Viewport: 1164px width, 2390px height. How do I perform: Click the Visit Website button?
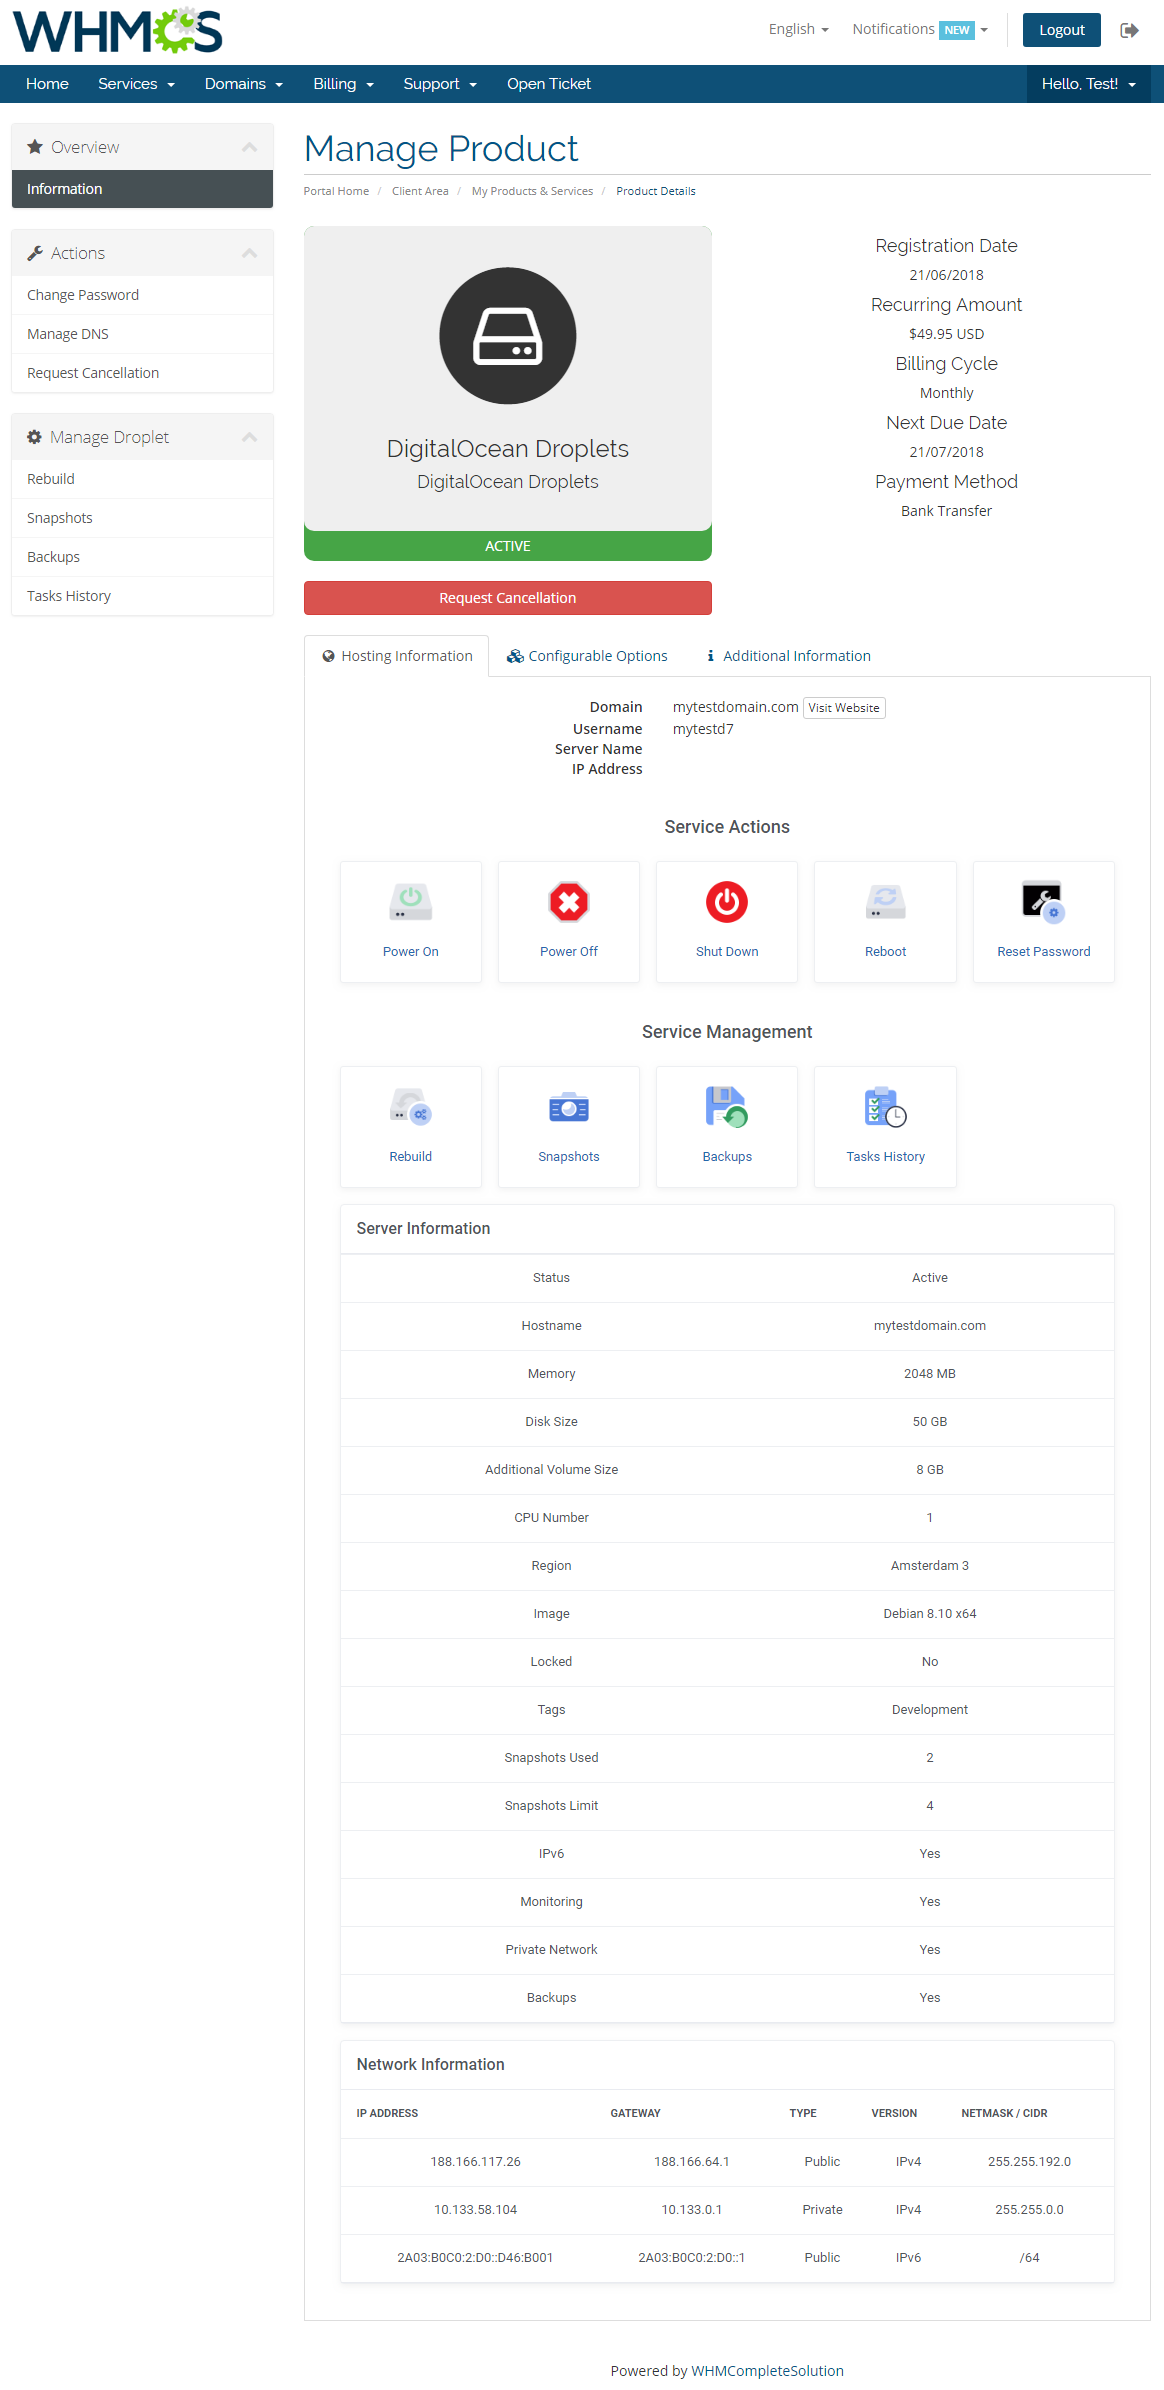844,708
